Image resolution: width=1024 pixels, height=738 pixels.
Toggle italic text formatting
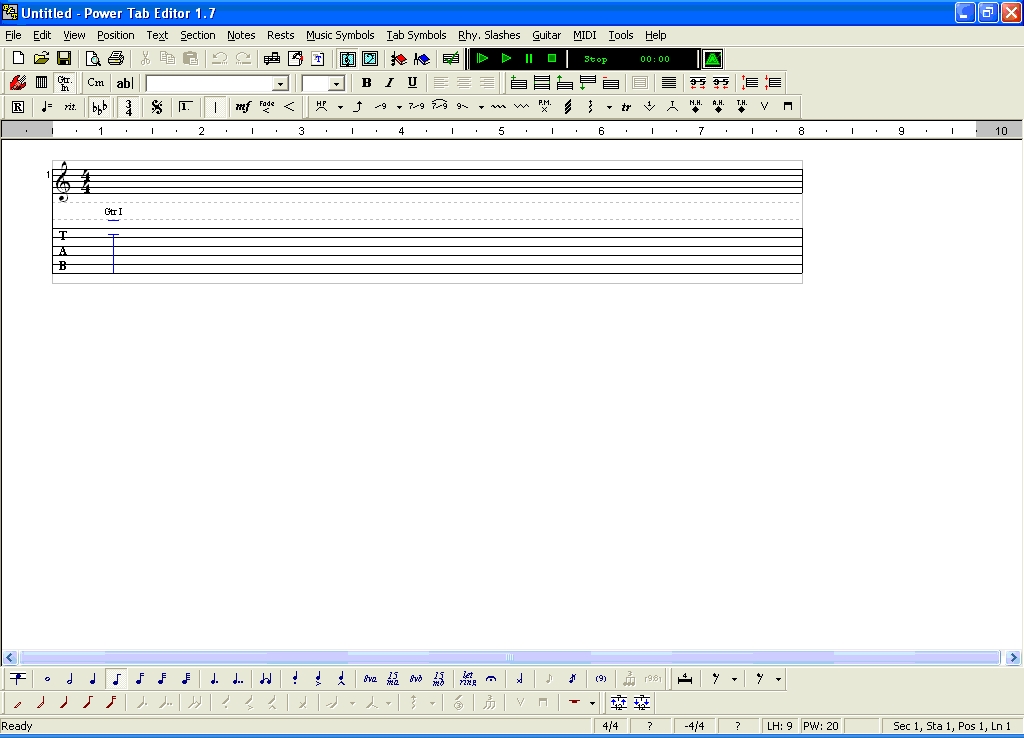[x=388, y=83]
